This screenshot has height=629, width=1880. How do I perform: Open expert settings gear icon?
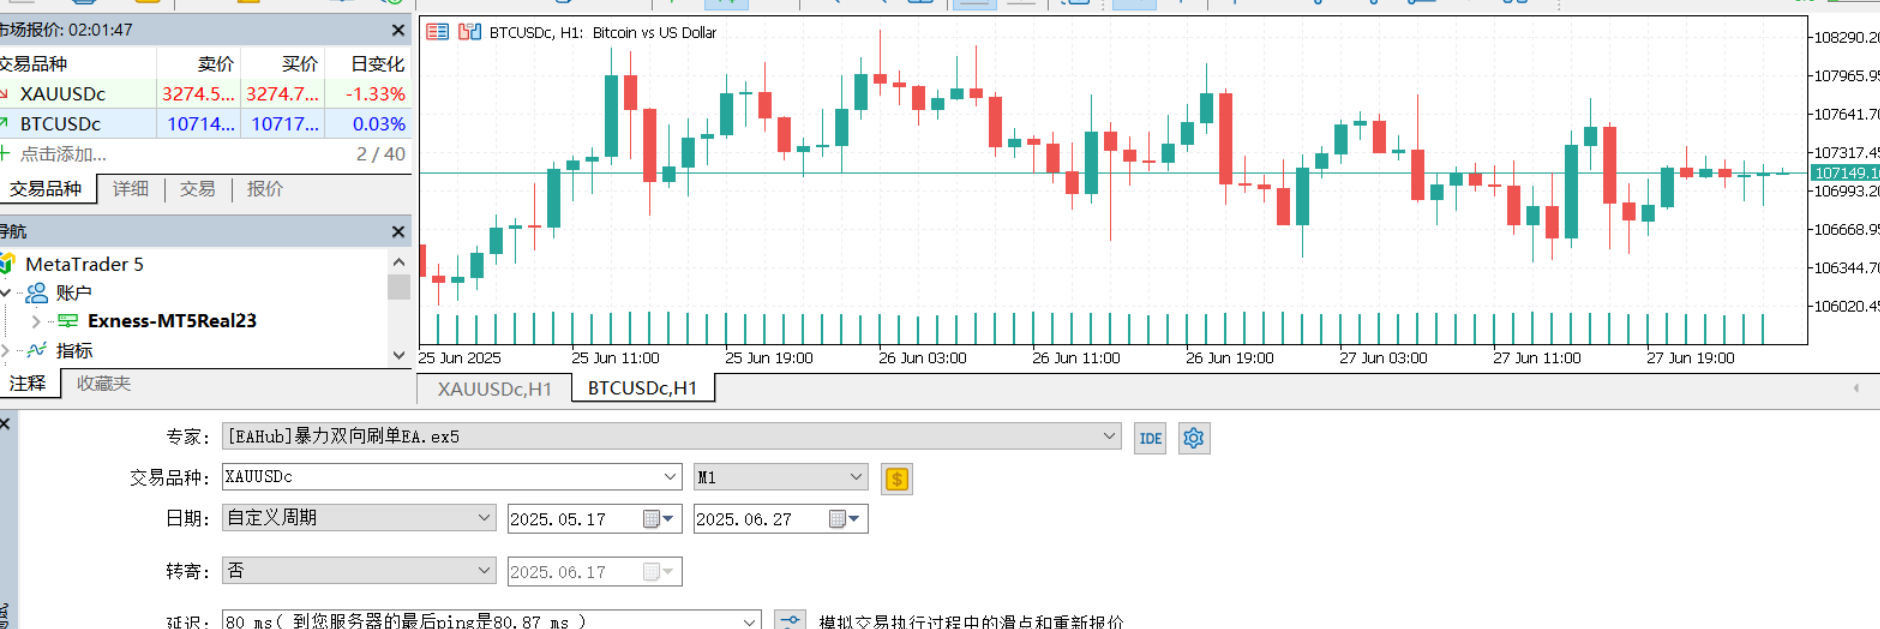tap(1194, 438)
